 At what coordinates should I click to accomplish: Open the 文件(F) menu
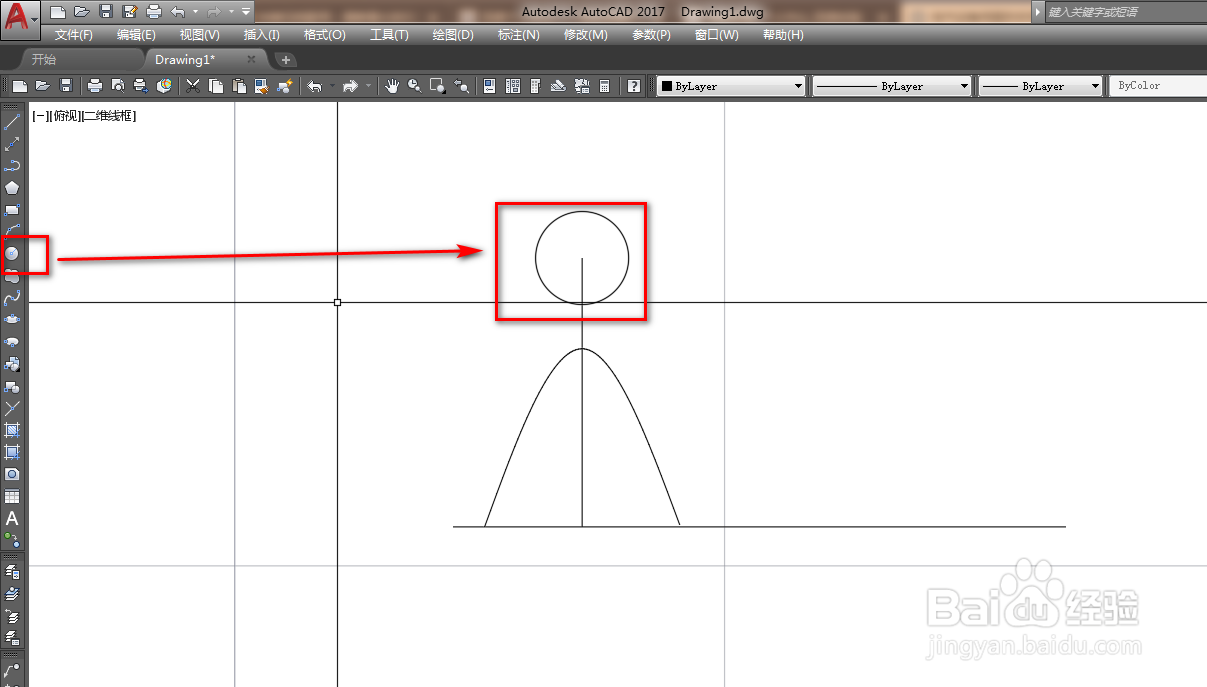(x=74, y=35)
